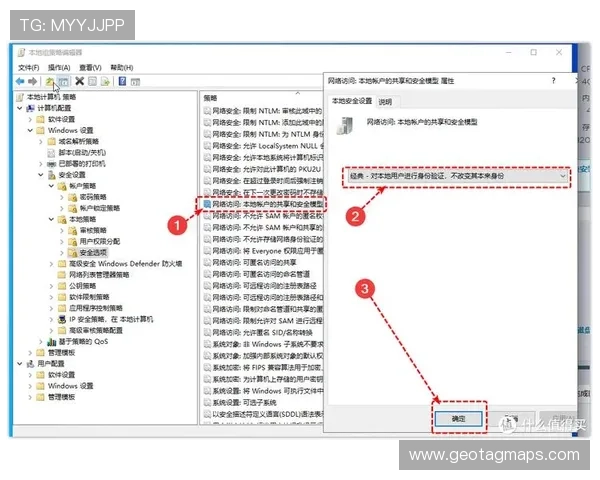Screen dimensions: 600x480
Task: Click the 安全设置 shield folder icon
Action: pyautogui.click(x=52, y=175)
